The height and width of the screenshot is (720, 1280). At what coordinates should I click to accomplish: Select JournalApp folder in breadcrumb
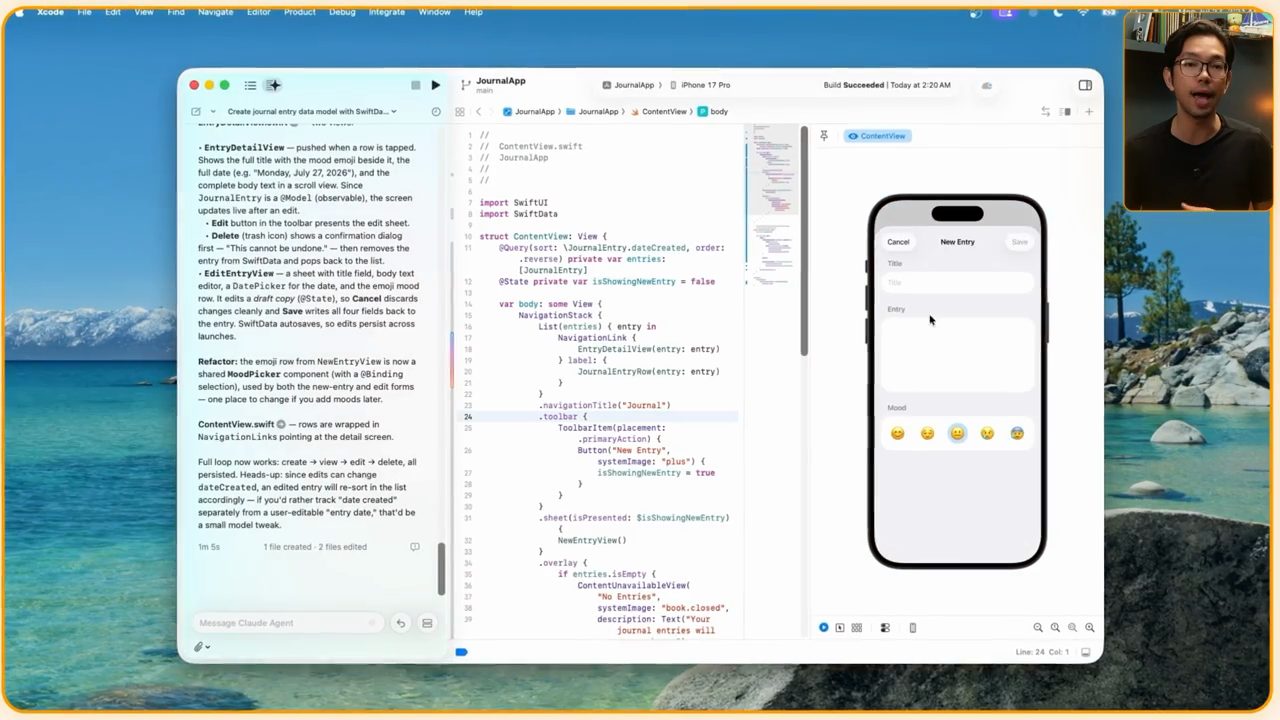click(592, 112)
